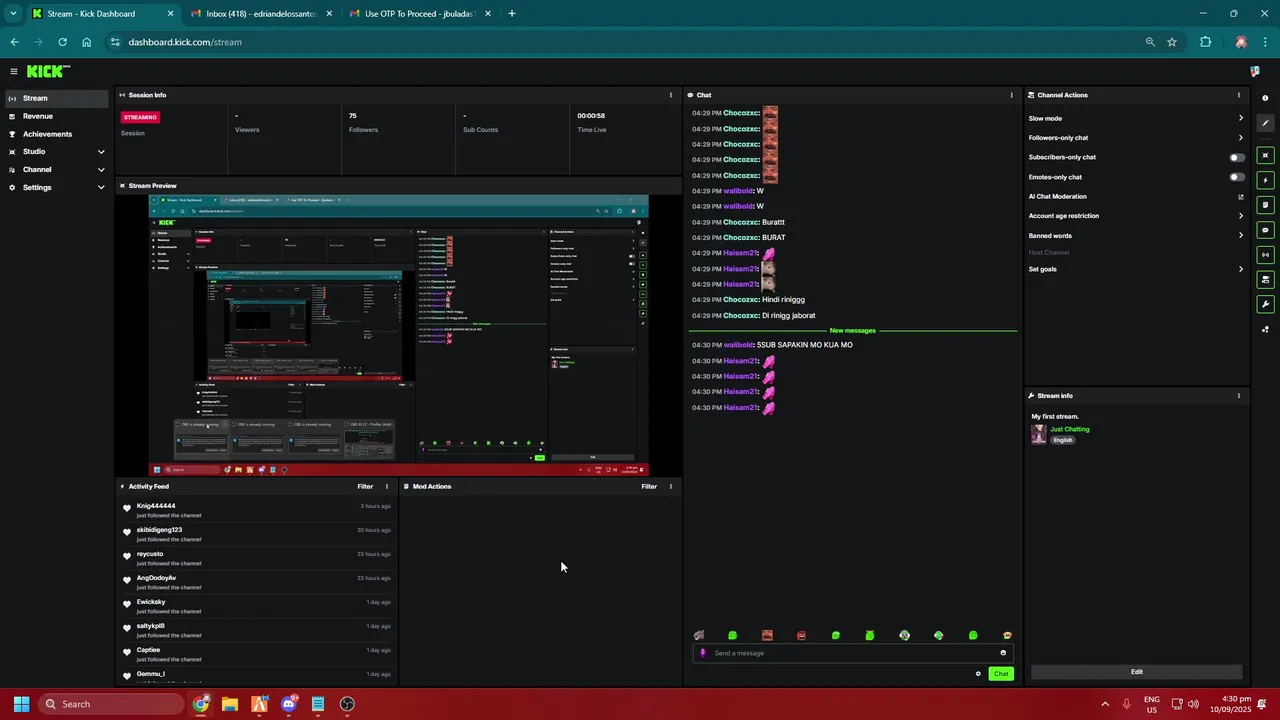The height and width of the screenshot is (720, 1280).
Task: Switch to the Inbox (418) browser tab
Action: point(261,14)
